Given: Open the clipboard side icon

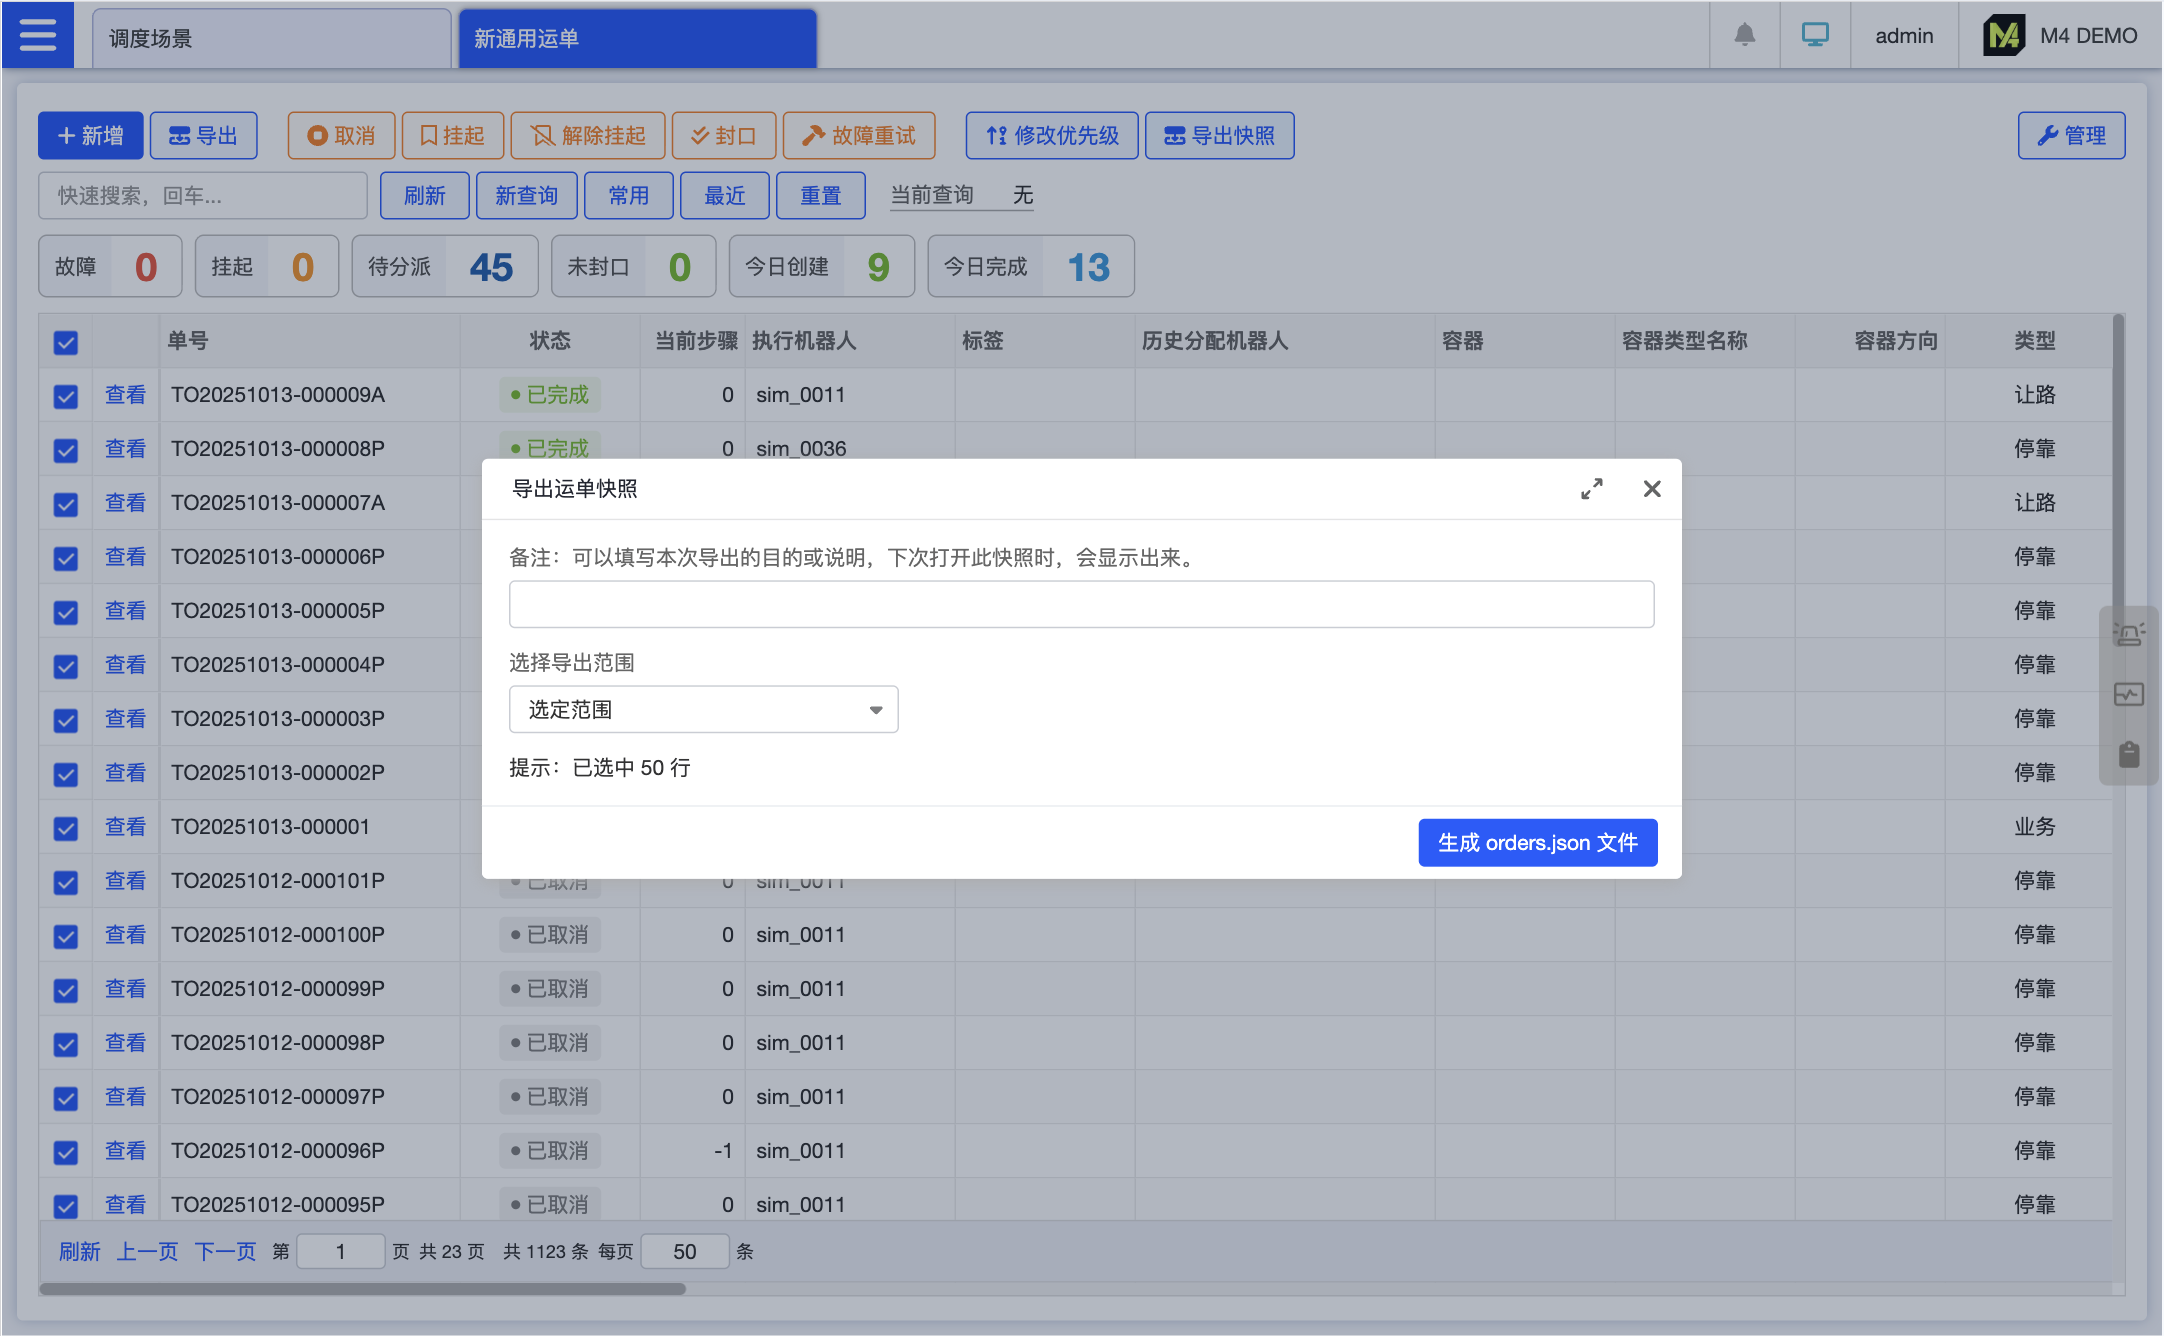Looking at the screenshot, I should [x=2129, y=754].
